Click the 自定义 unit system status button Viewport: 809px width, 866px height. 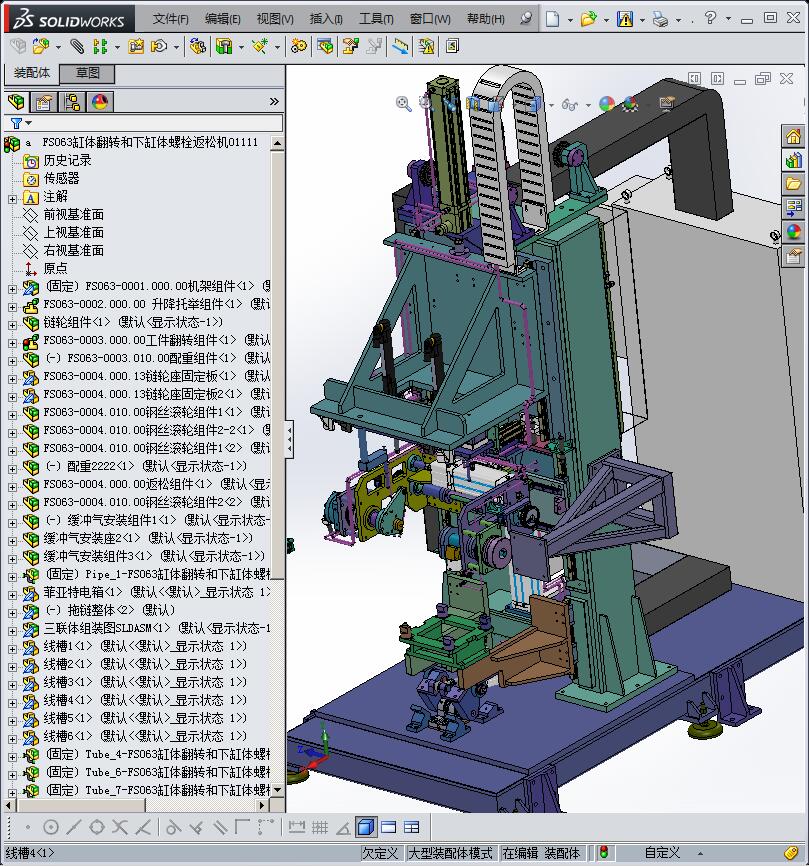(662, 853)
